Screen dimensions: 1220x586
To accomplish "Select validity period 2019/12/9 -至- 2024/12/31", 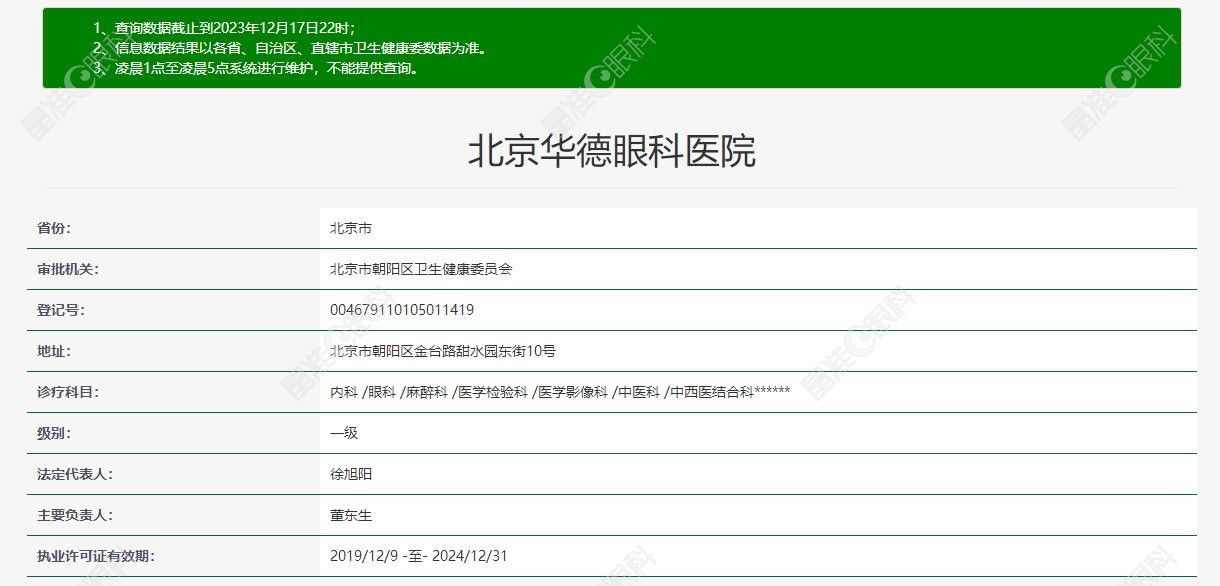I will click(x=419, y=556).
